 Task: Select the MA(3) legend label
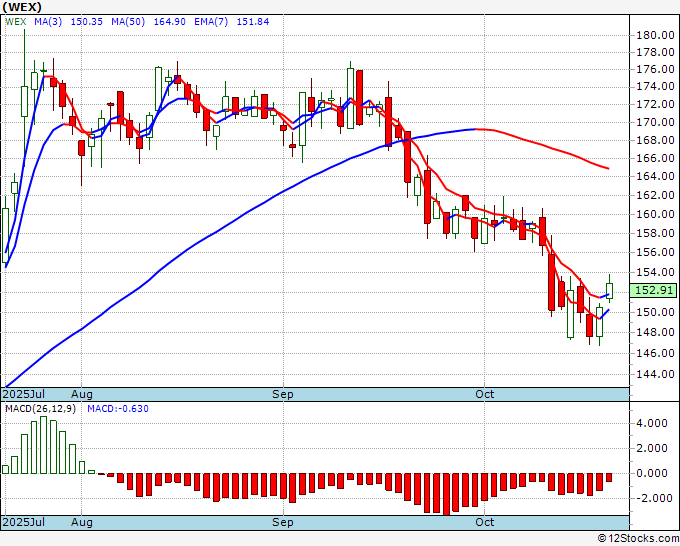click(x=48, y=22)
